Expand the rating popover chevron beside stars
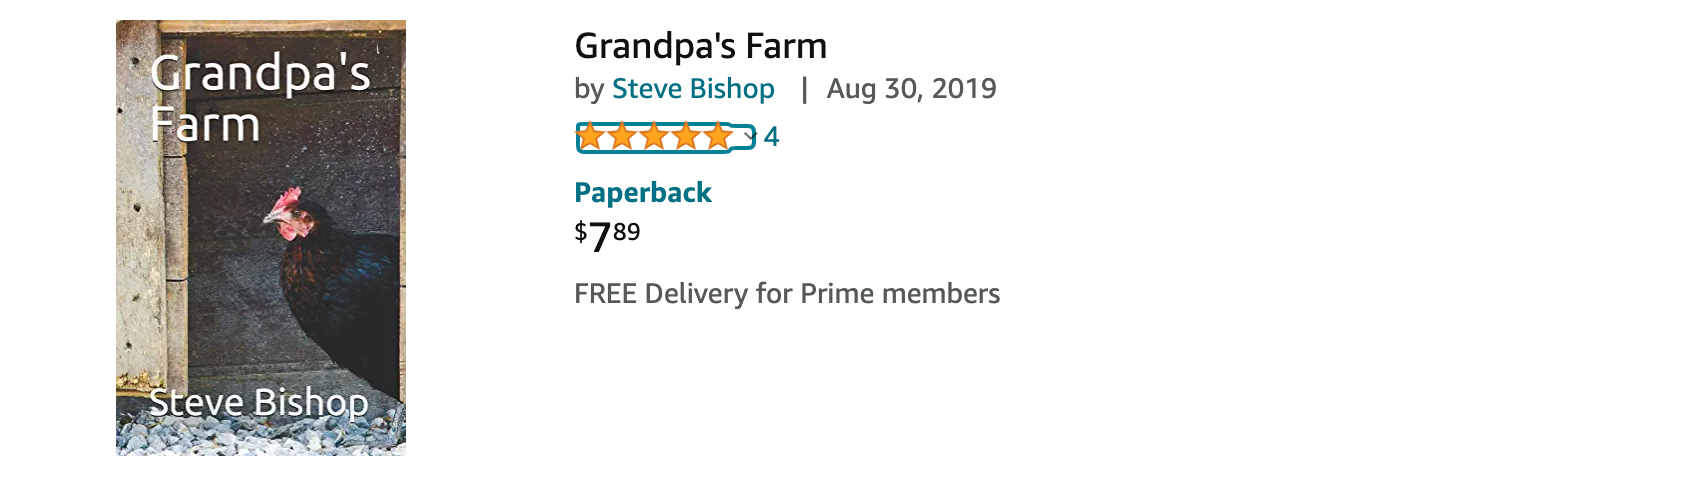Image resolution: width=1682 pixels, height=488 pixels. (x=750, y=137)
